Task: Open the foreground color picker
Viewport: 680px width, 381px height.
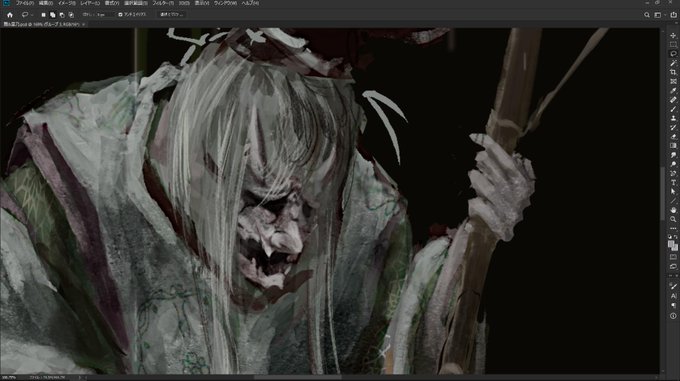Action: (671, 244)
